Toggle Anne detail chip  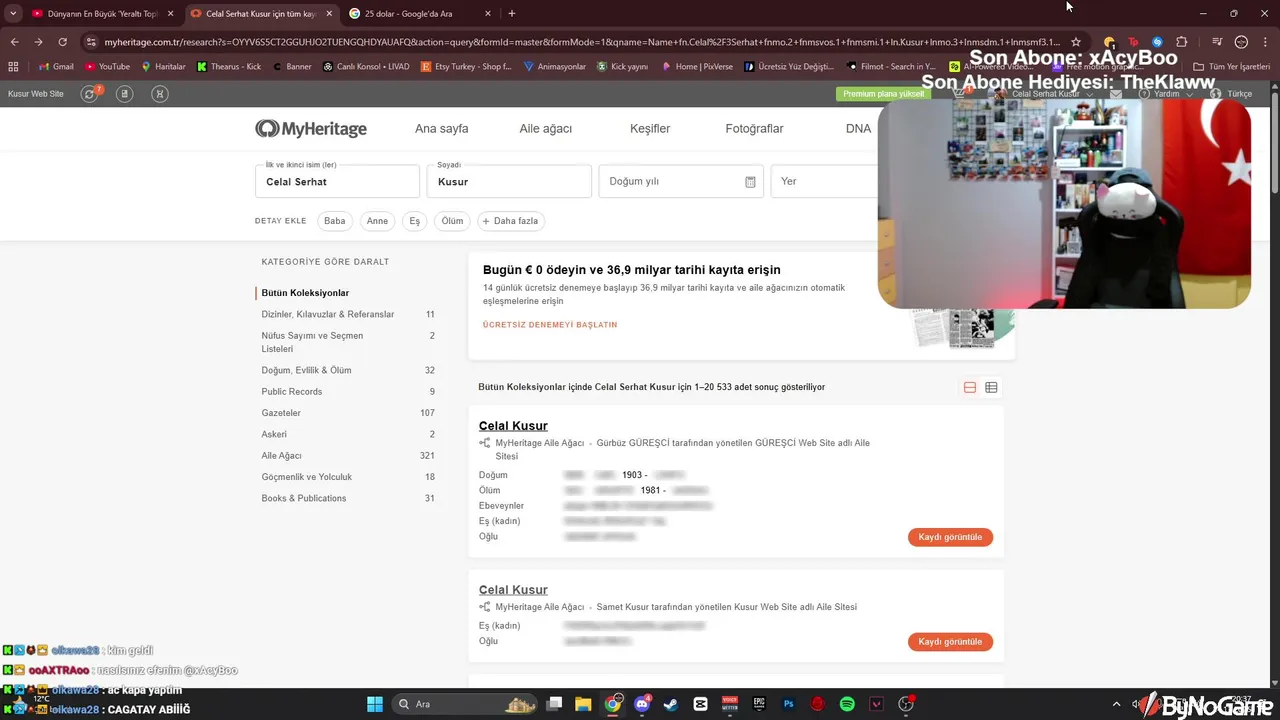coord(377,221)
